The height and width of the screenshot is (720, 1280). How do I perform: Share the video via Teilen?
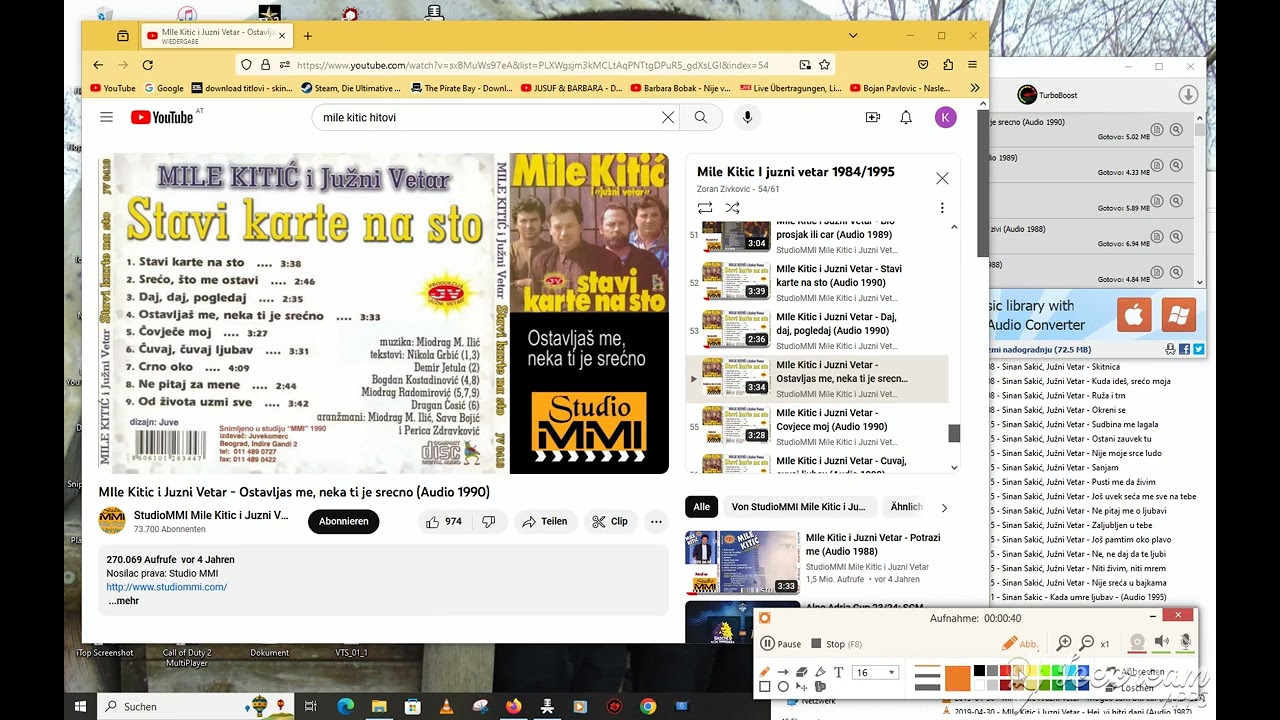(x=544, y=521)
